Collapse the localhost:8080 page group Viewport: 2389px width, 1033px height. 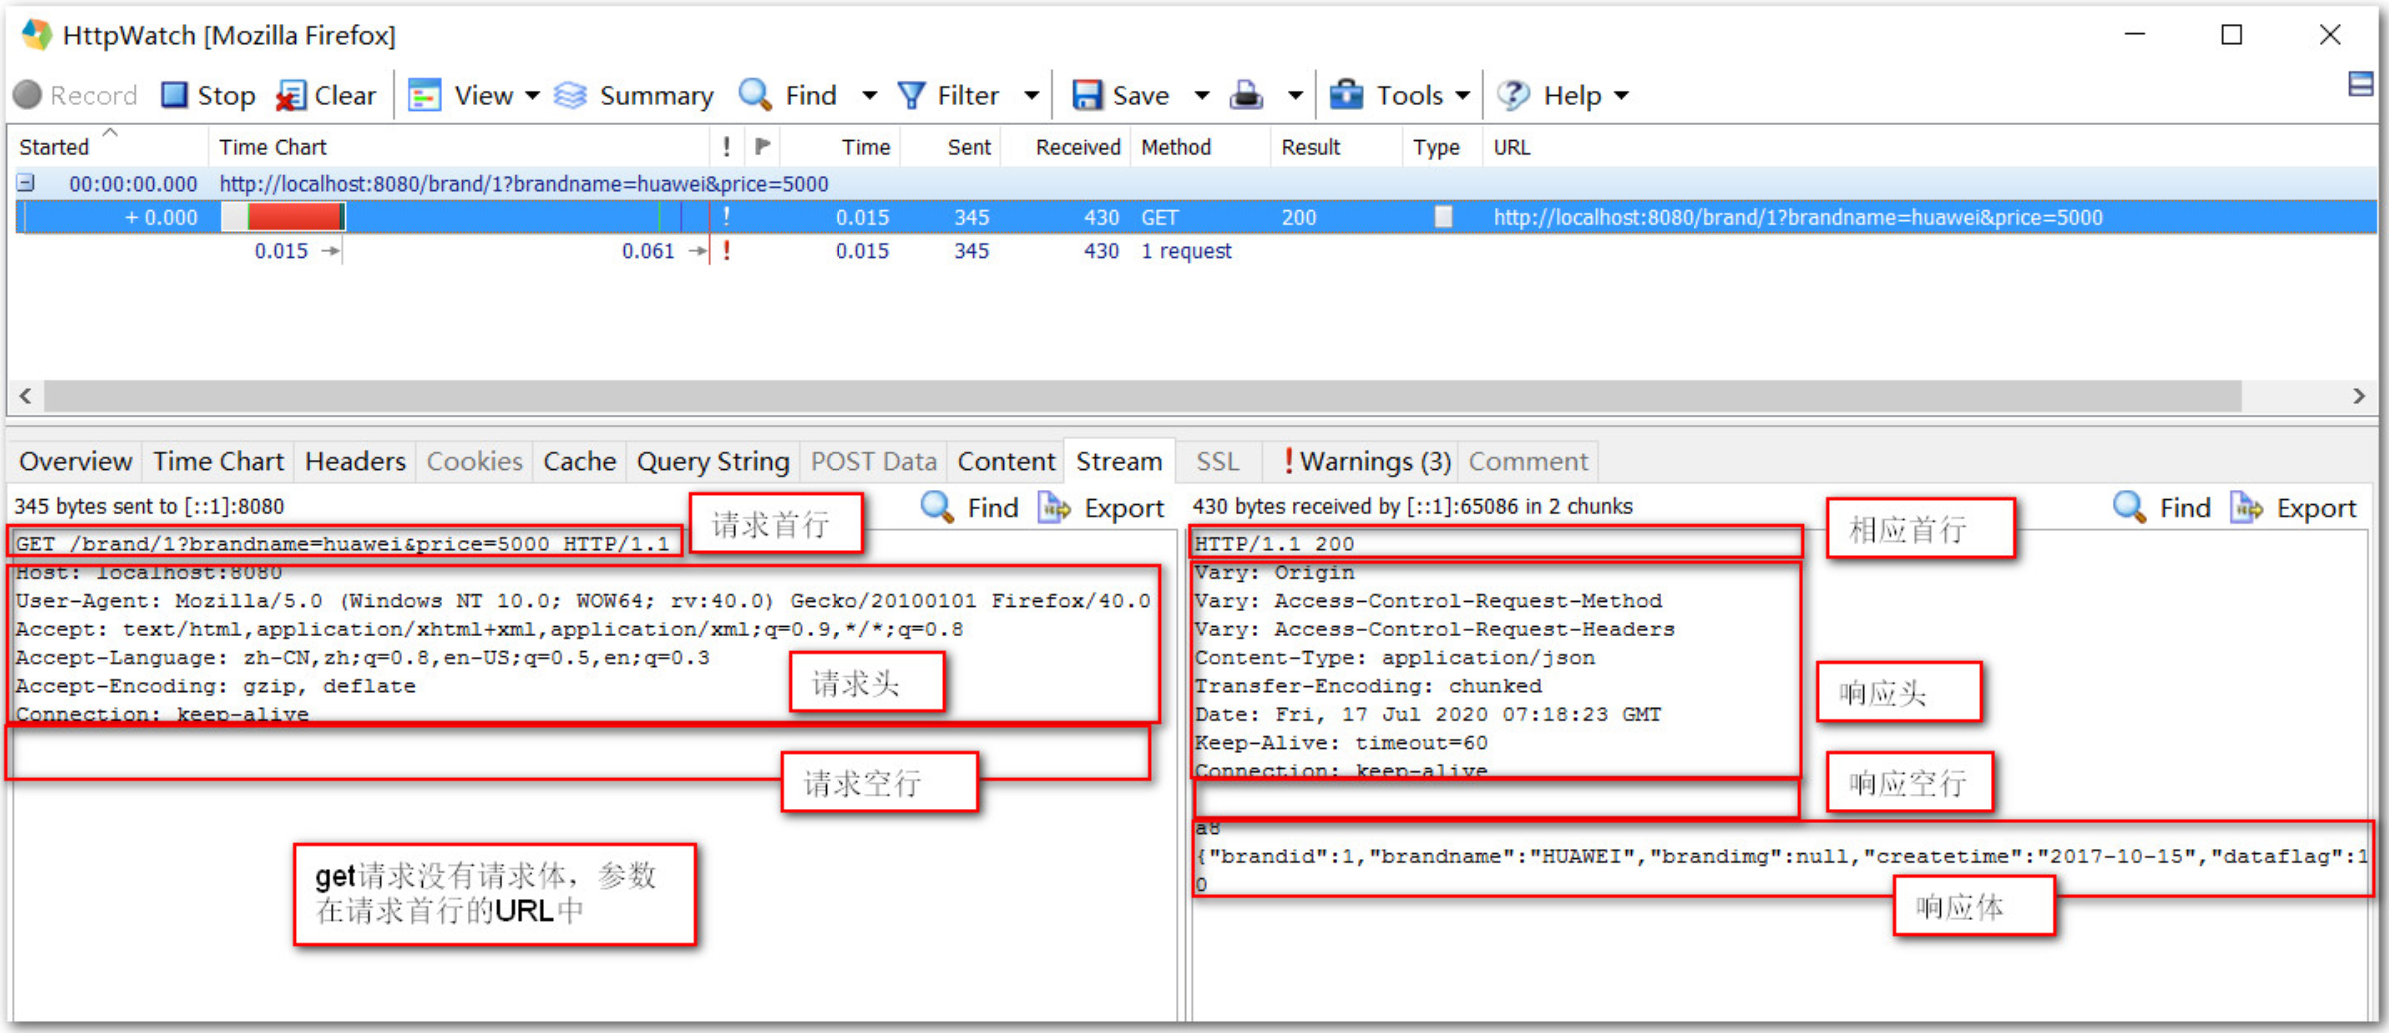(26, 183)
